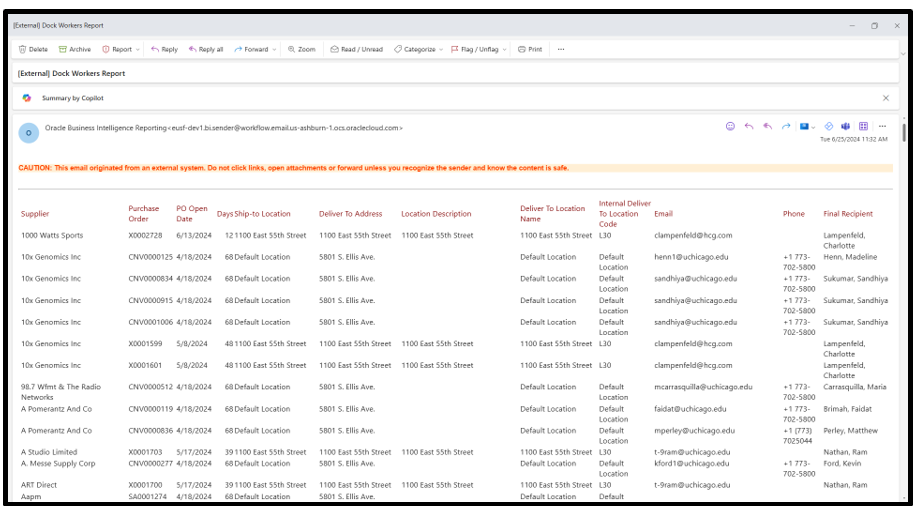Toggle Read / Unread status

pos(357,50)
